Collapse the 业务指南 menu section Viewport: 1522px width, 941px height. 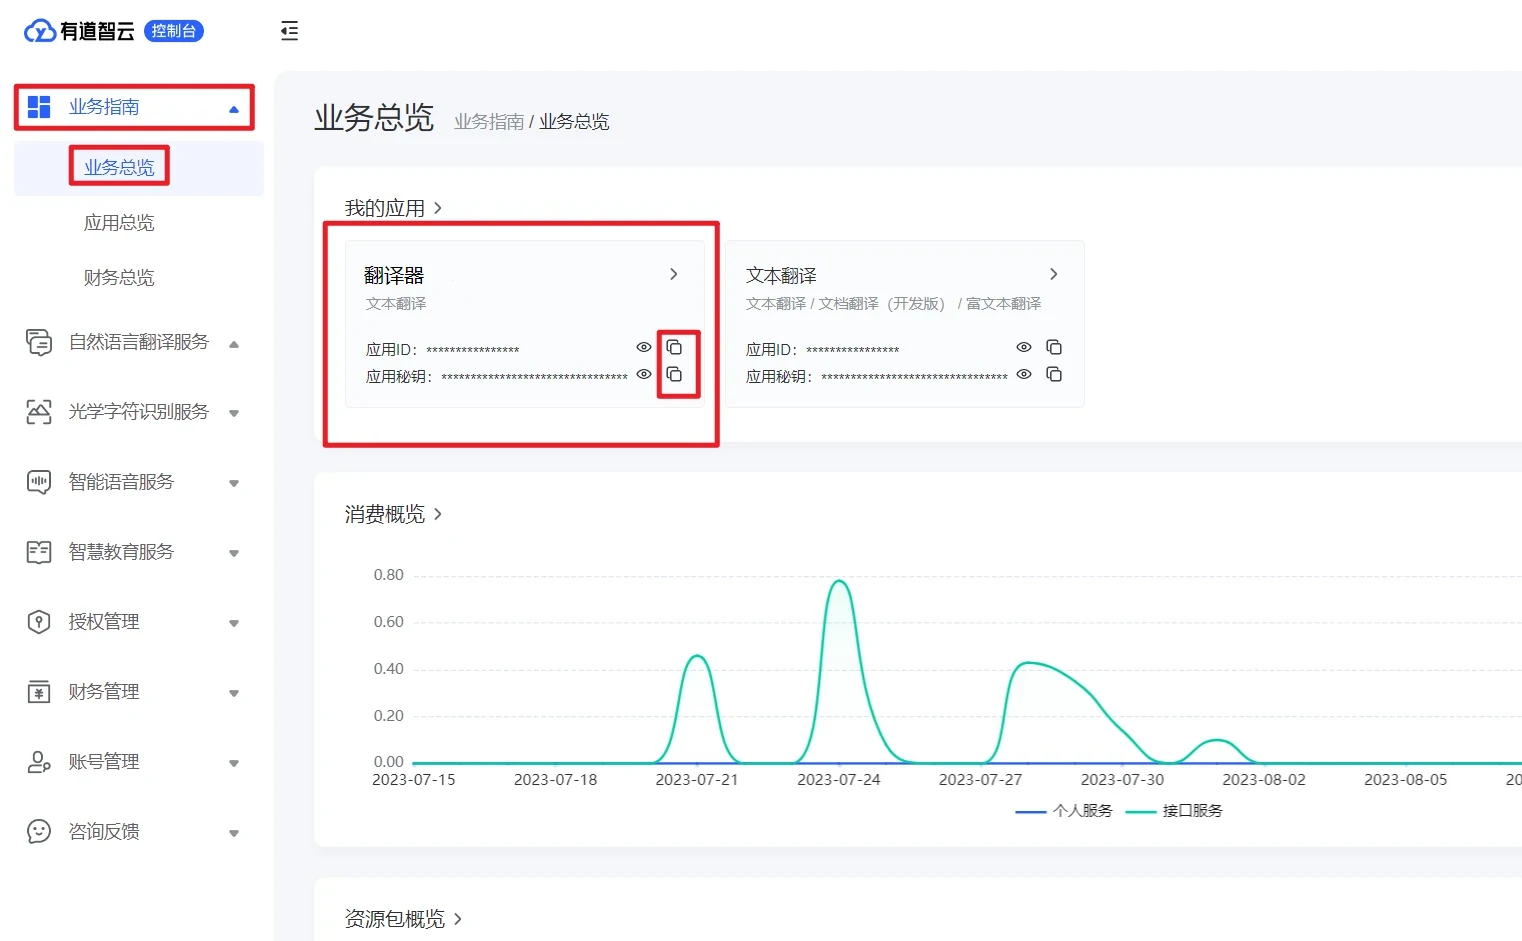click(x=234, y=107)
